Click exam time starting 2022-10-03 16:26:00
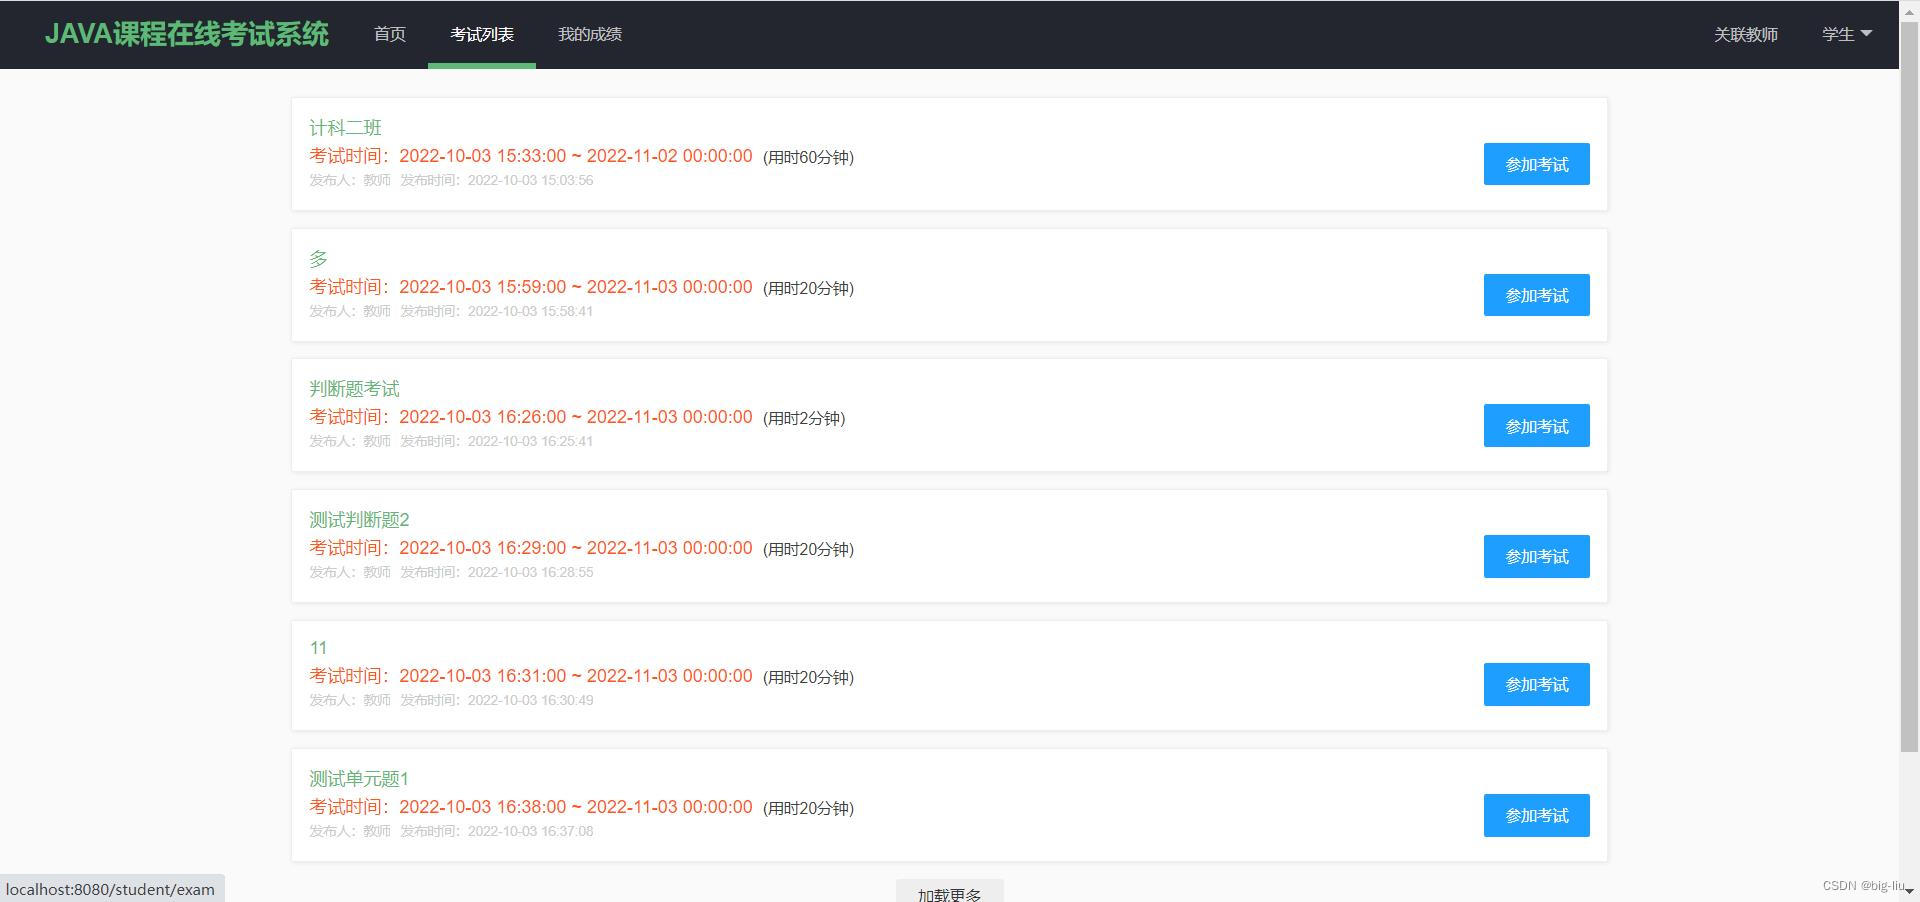The width and height of the screenshot is (1920, 902). coord(575,417)
